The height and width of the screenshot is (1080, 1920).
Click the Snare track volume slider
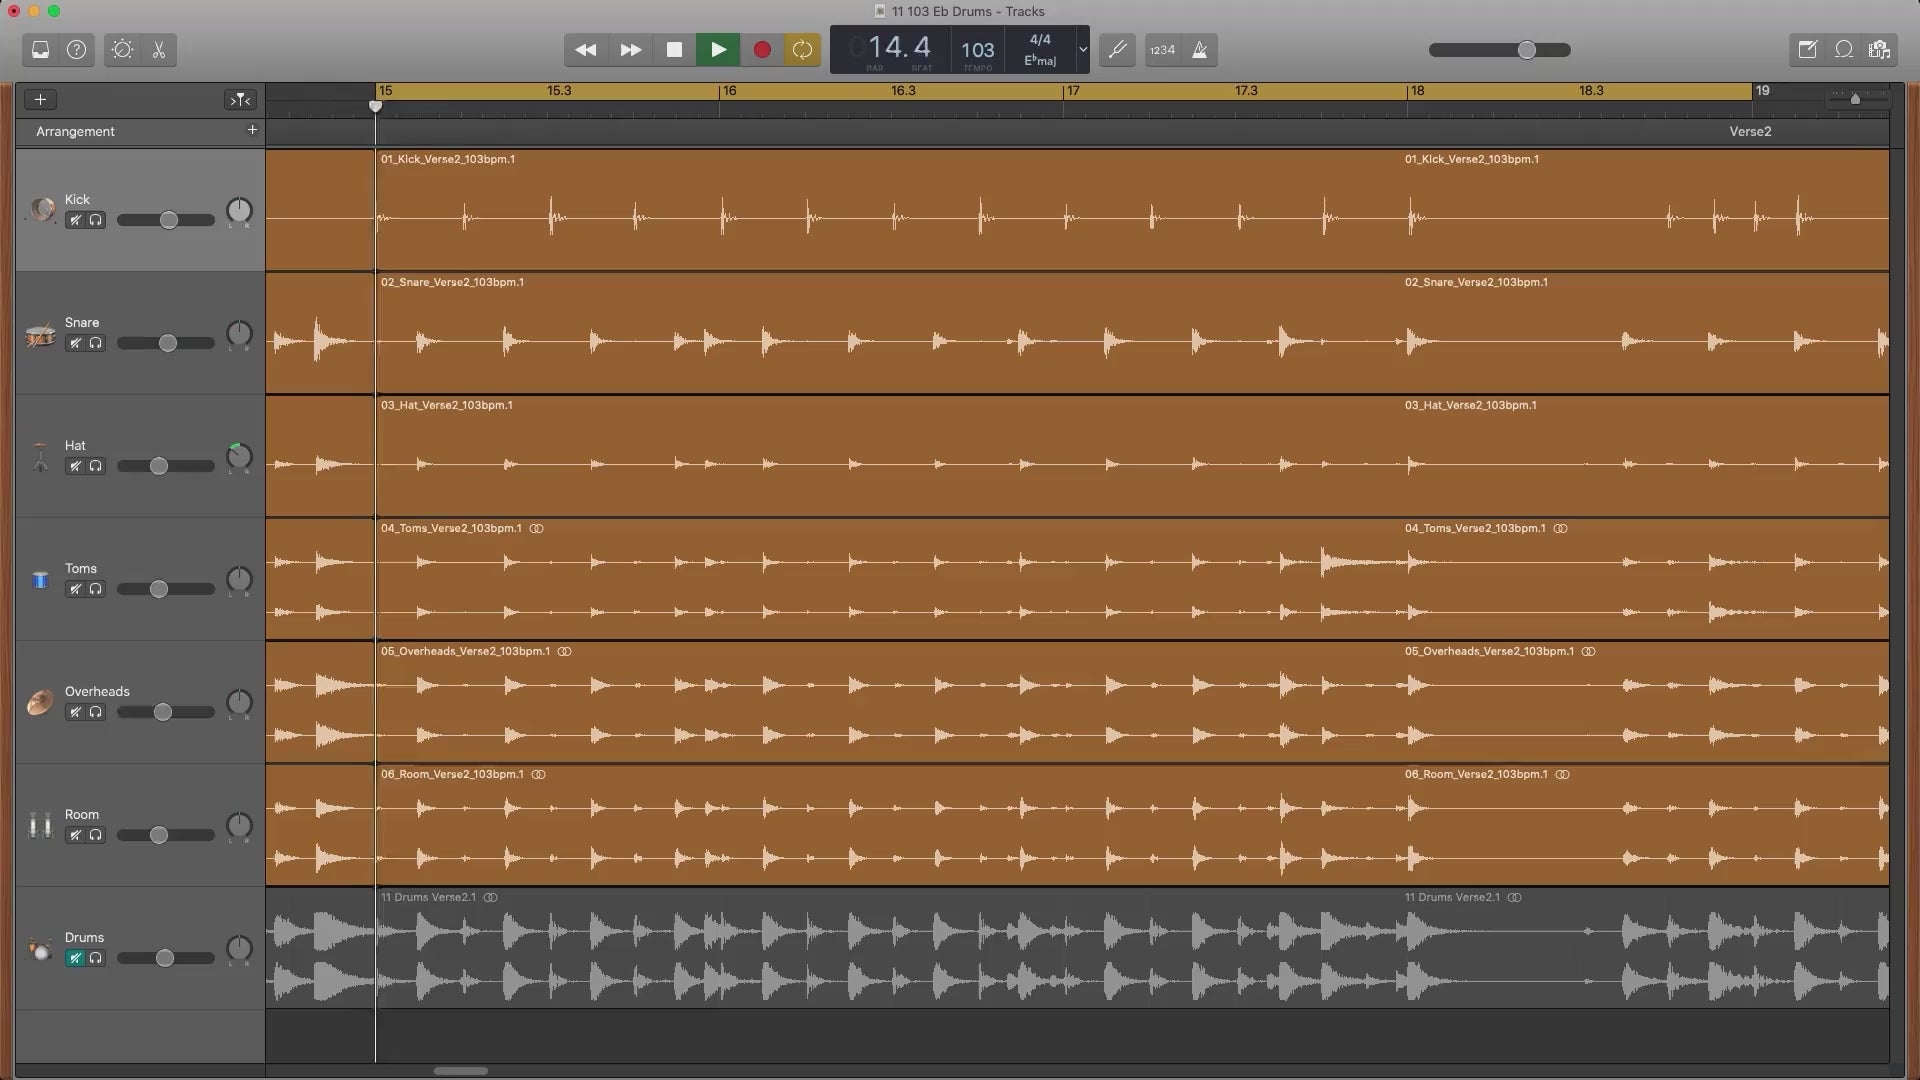(166, 343)
